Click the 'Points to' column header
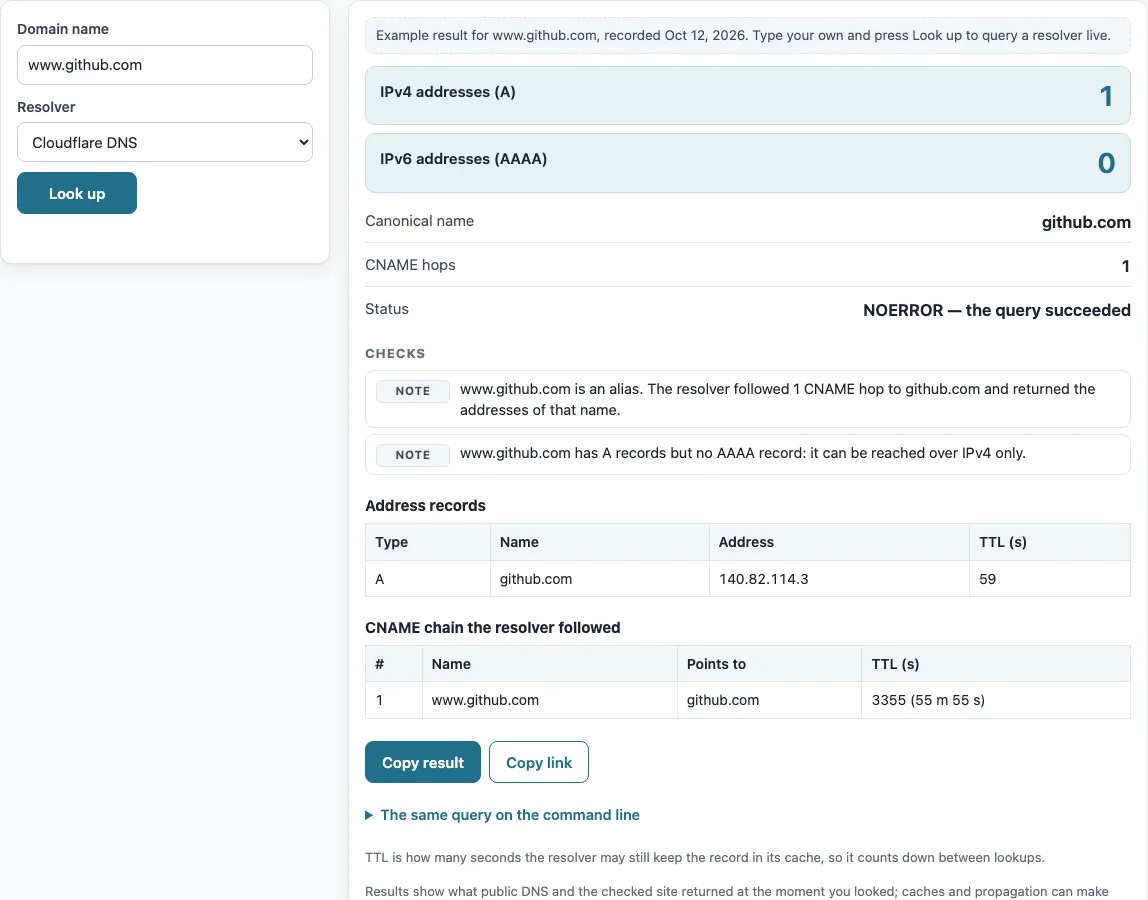1148x900 pixels. [769, 664]
